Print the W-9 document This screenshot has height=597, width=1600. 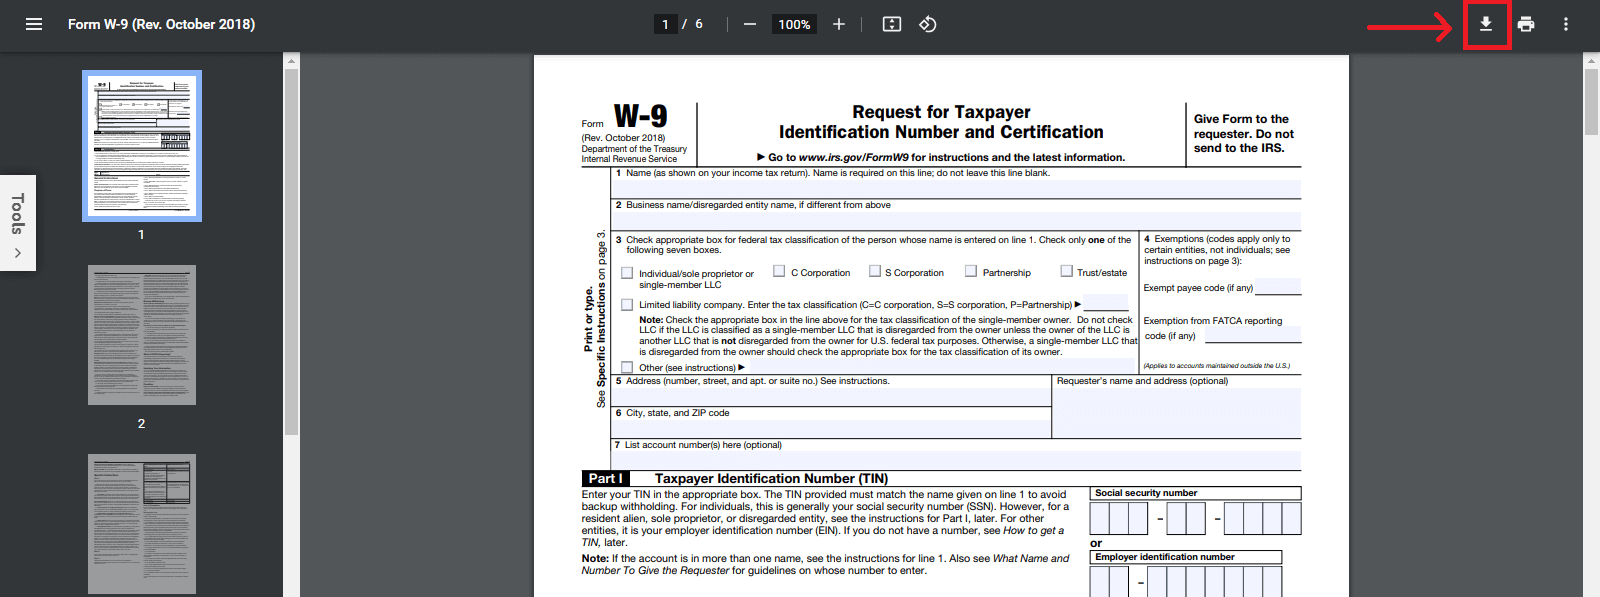[1526, 24]
